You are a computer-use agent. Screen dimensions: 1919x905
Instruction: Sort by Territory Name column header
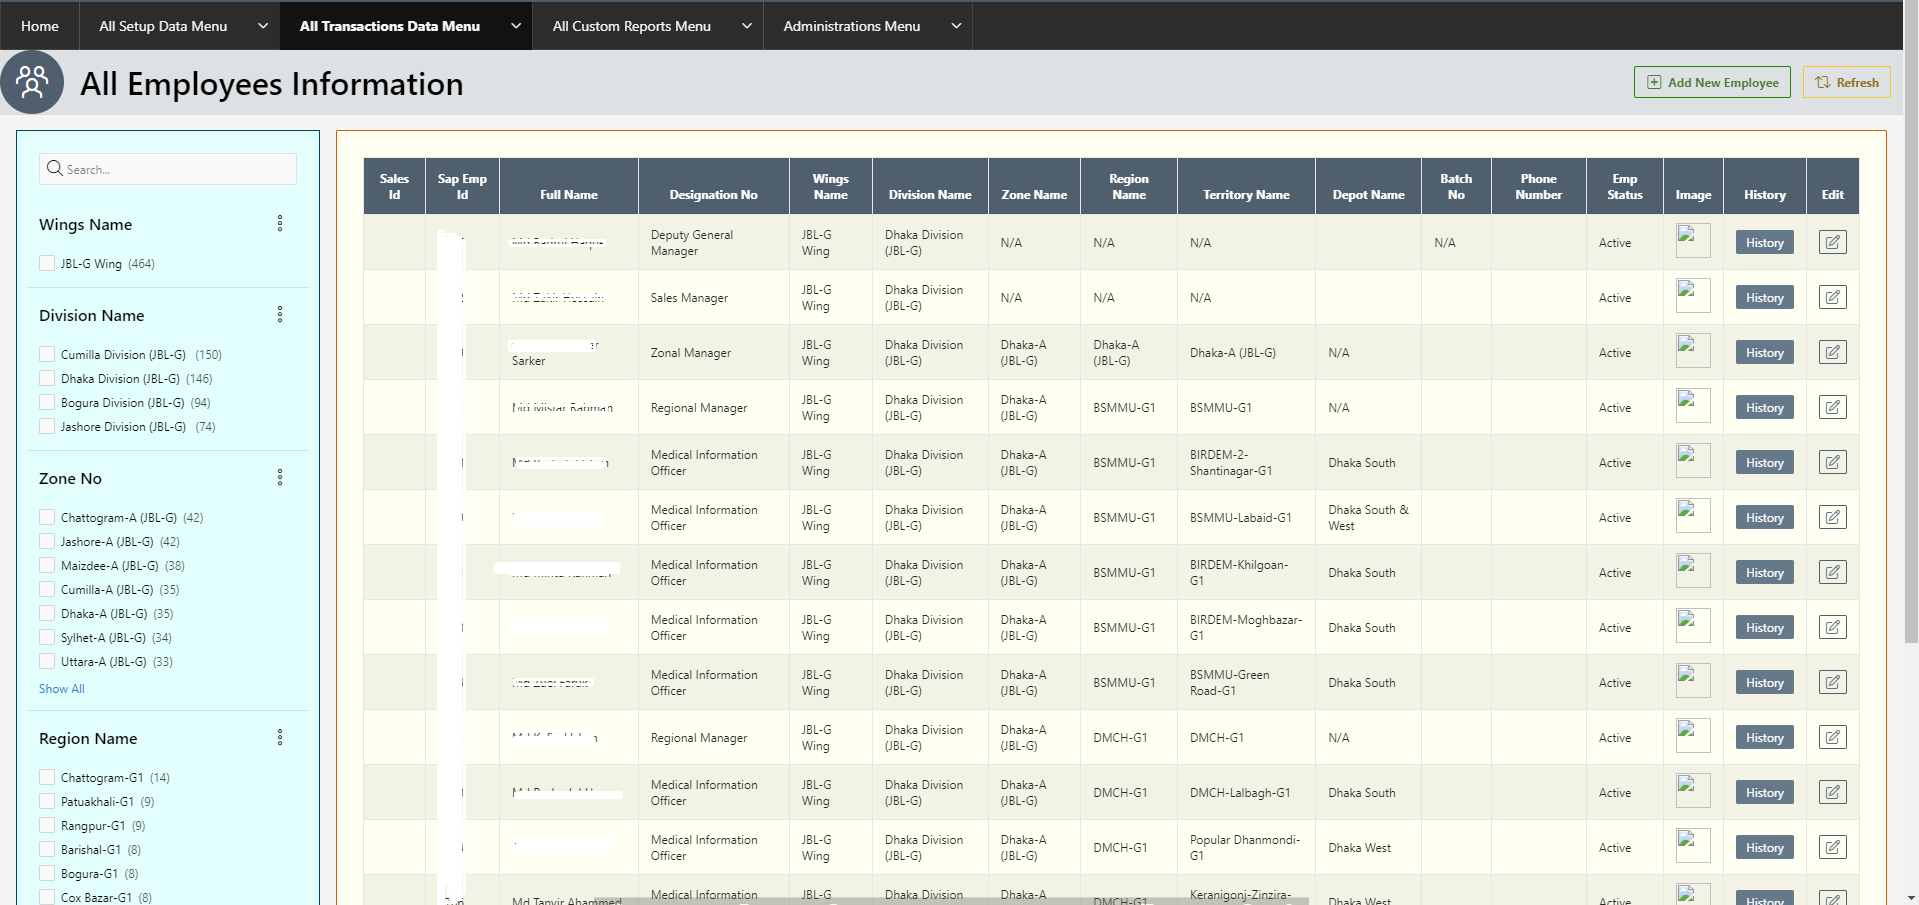click(x=1246, y=195)
